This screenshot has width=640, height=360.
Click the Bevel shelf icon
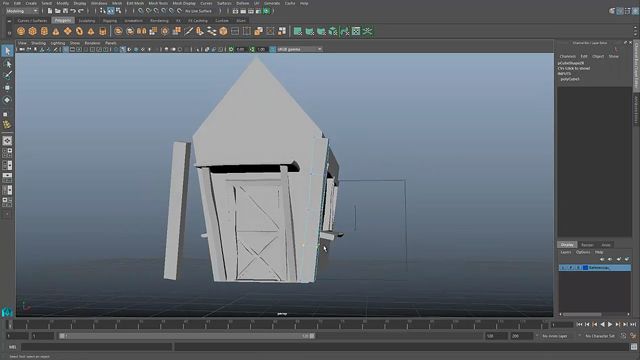pos(223,31)
